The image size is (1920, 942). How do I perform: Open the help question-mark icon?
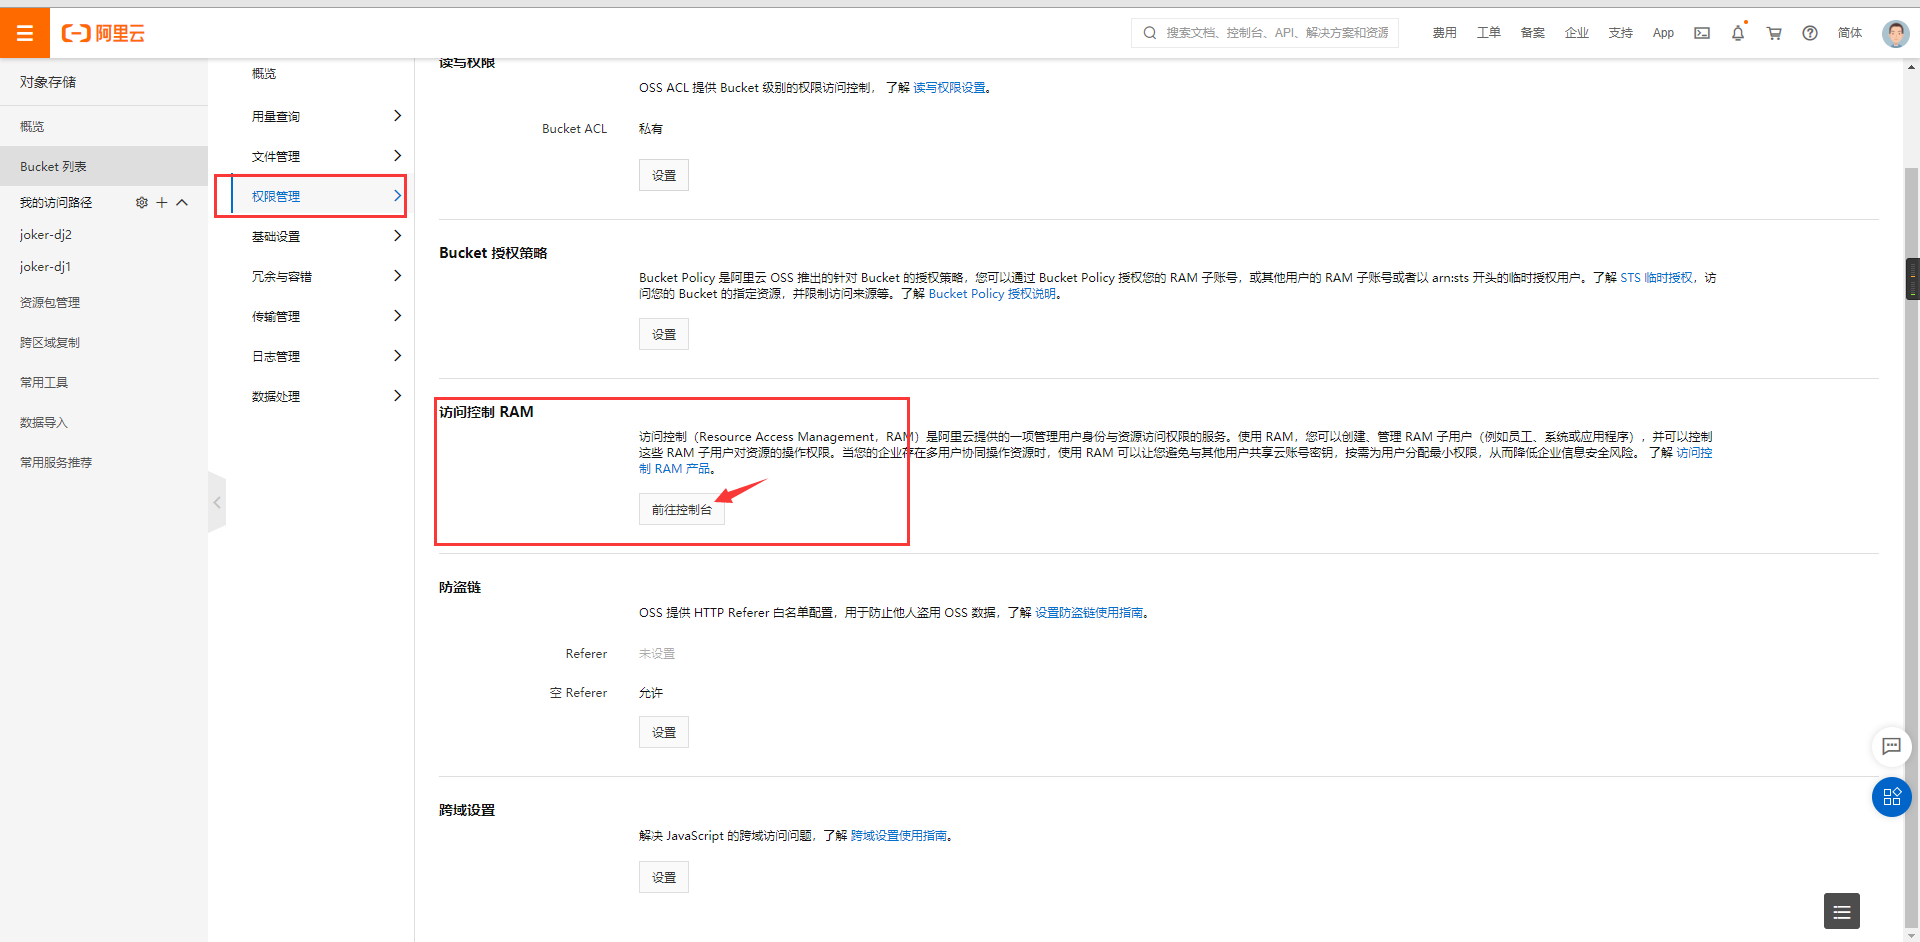pyautogui.click(x=1809, y=33)
